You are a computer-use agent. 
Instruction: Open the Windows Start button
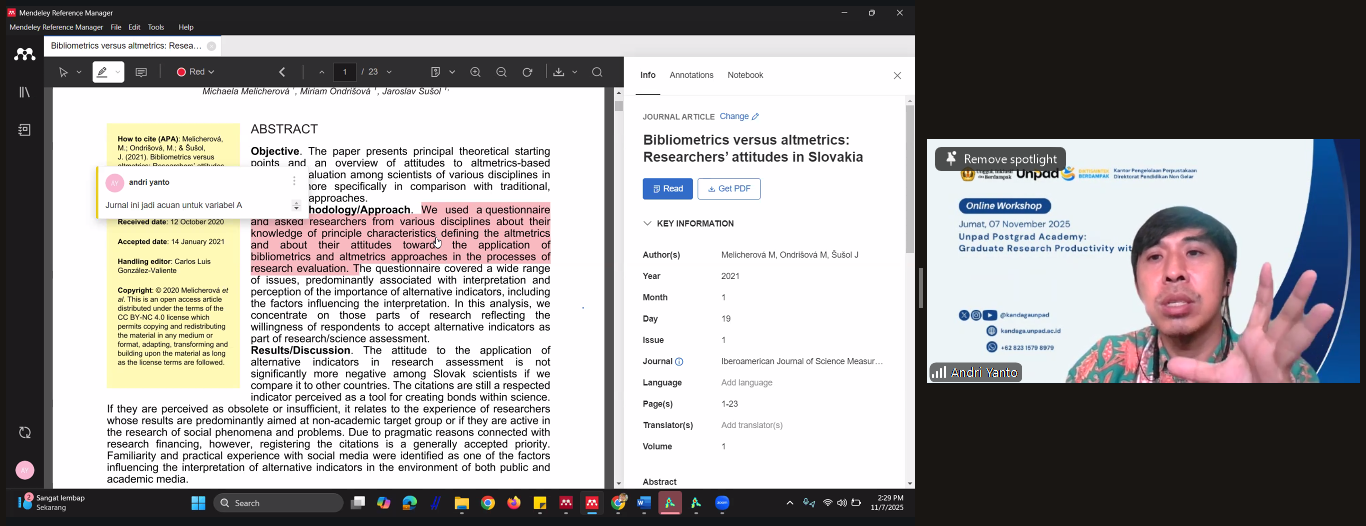pos(198,503)
